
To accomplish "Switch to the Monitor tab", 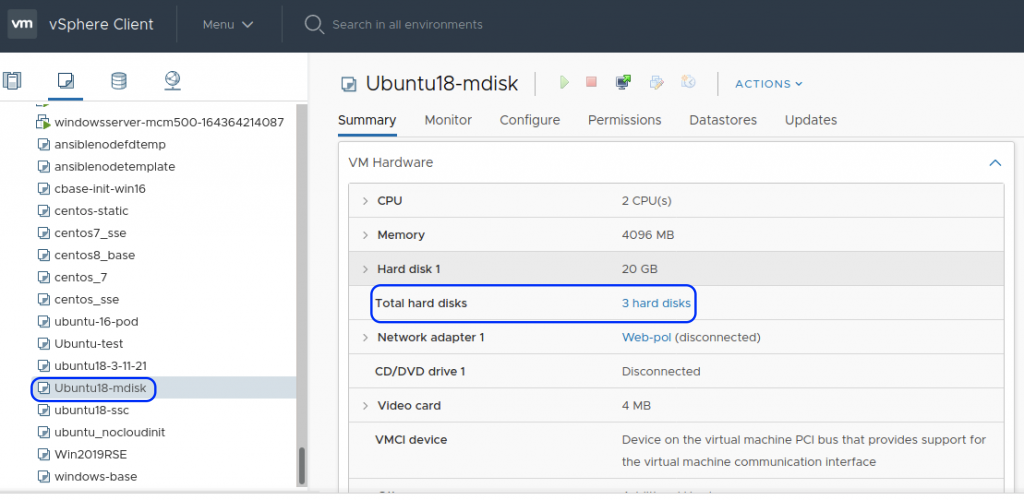I will tap(448, 120).
